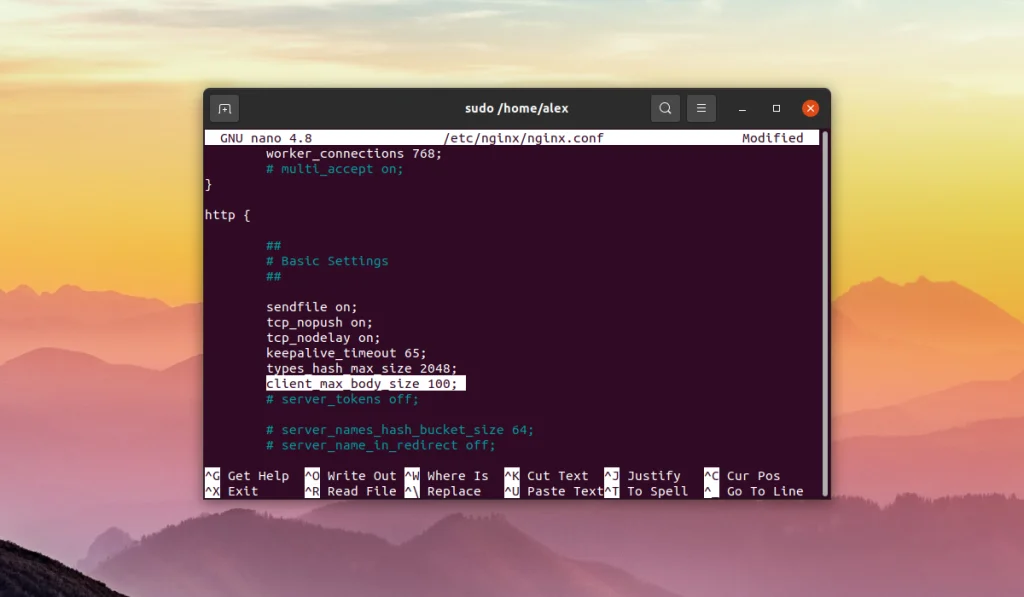Click the 'sendfile on;' config line
The width and height of the screenshot is (1024, 597).
point(311,307)
